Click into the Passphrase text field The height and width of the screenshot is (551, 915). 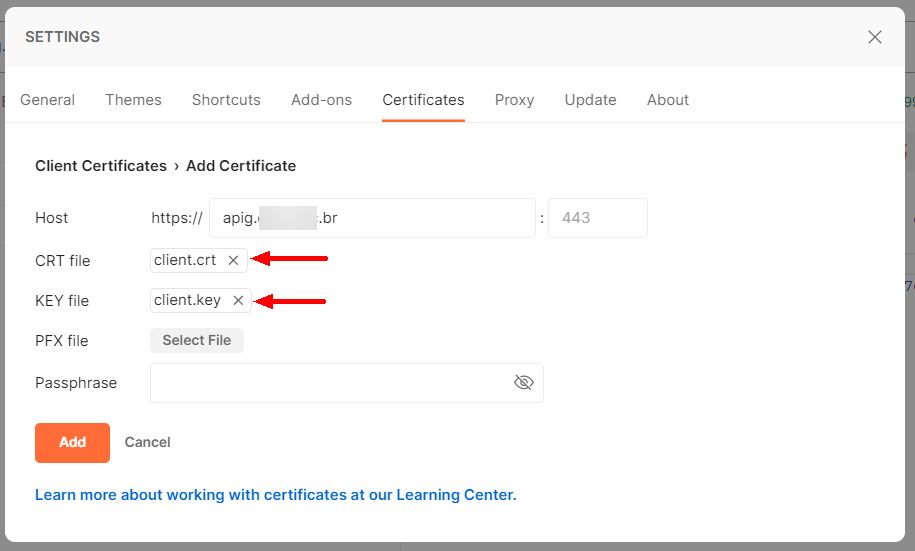(x=330, y=383)
